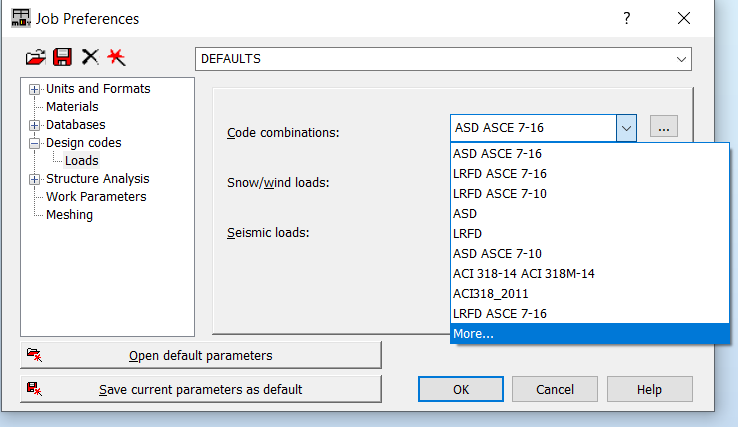Select ASD ASCE 7-10 from the list
This screenshot has height=427, width=738.
tap(498, 254)
